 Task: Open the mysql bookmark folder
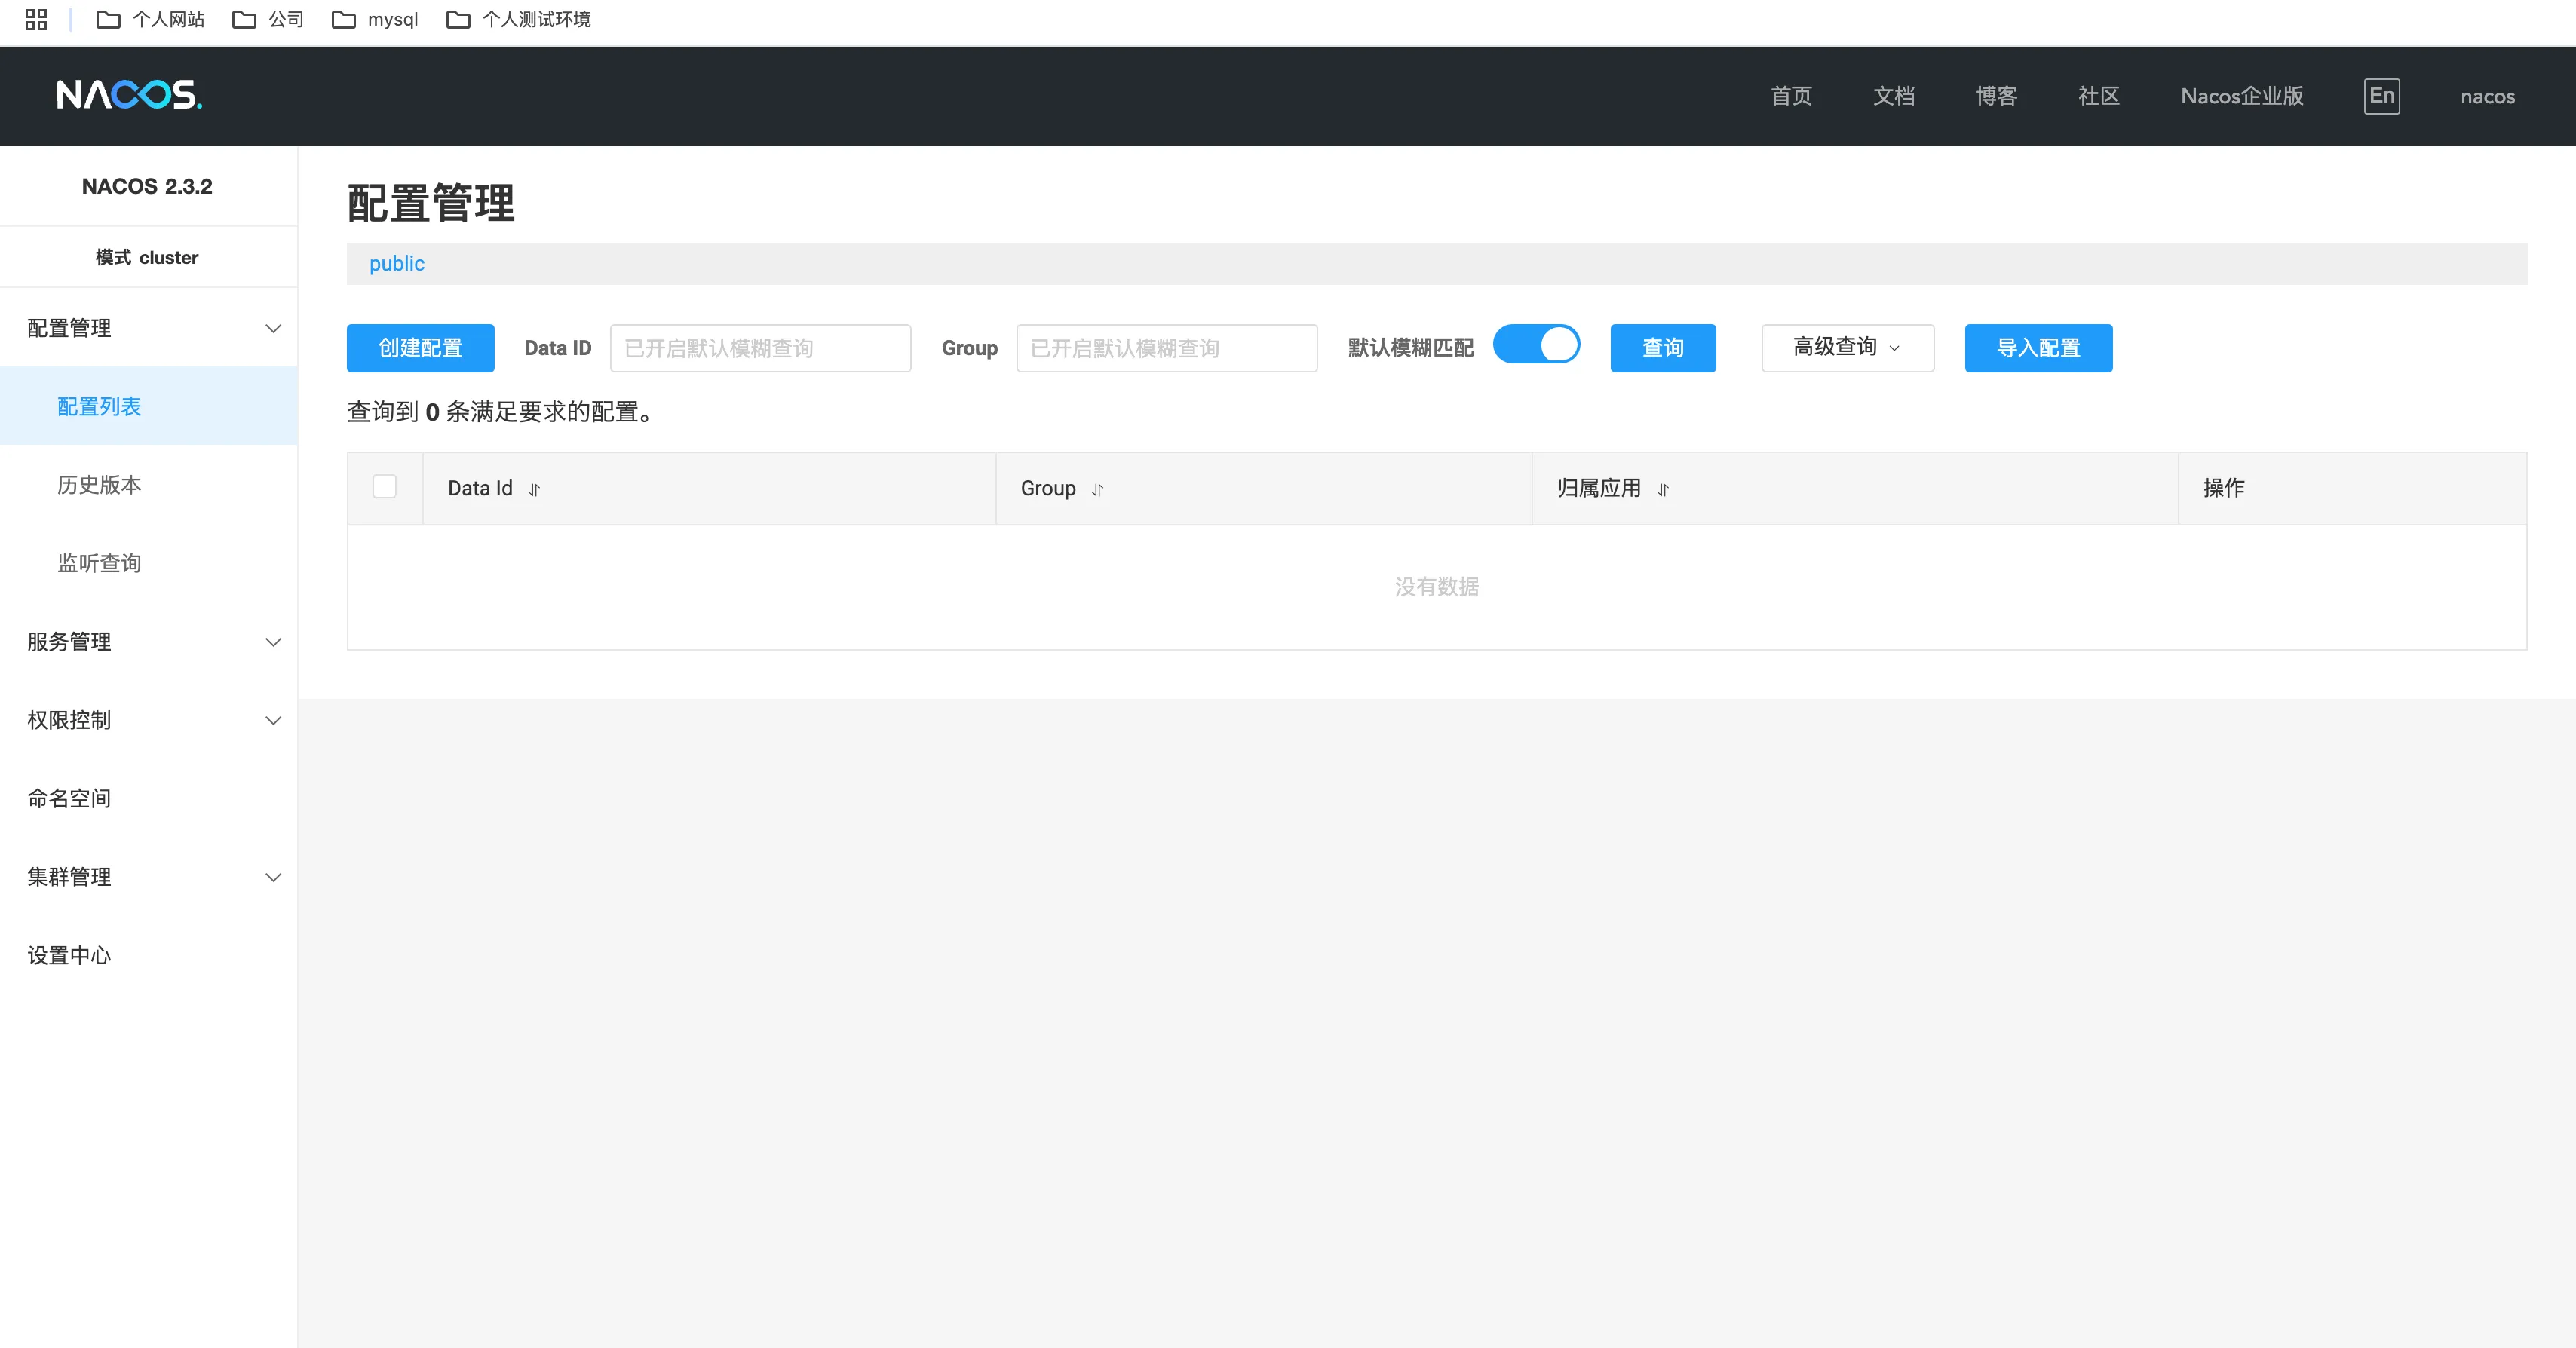[375, 19]
